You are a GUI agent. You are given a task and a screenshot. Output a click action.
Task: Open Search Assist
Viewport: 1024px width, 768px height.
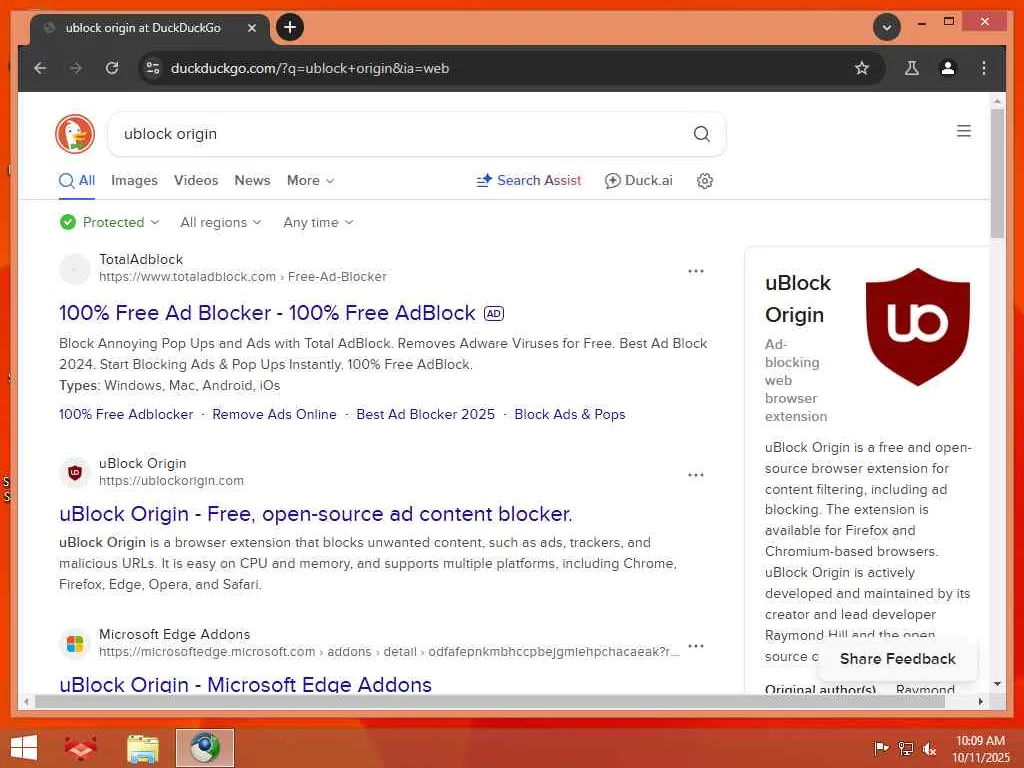529,181
